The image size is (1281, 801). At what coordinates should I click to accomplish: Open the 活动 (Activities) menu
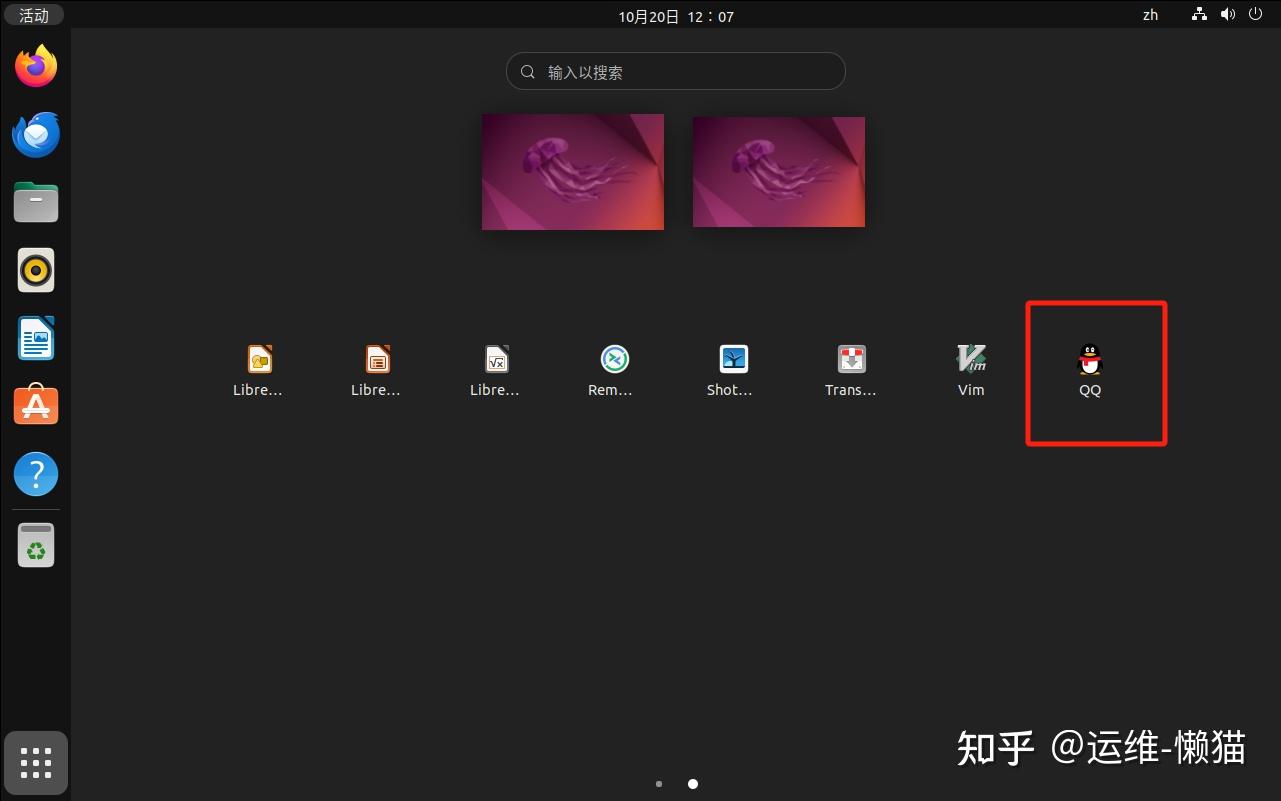(33, 15)
